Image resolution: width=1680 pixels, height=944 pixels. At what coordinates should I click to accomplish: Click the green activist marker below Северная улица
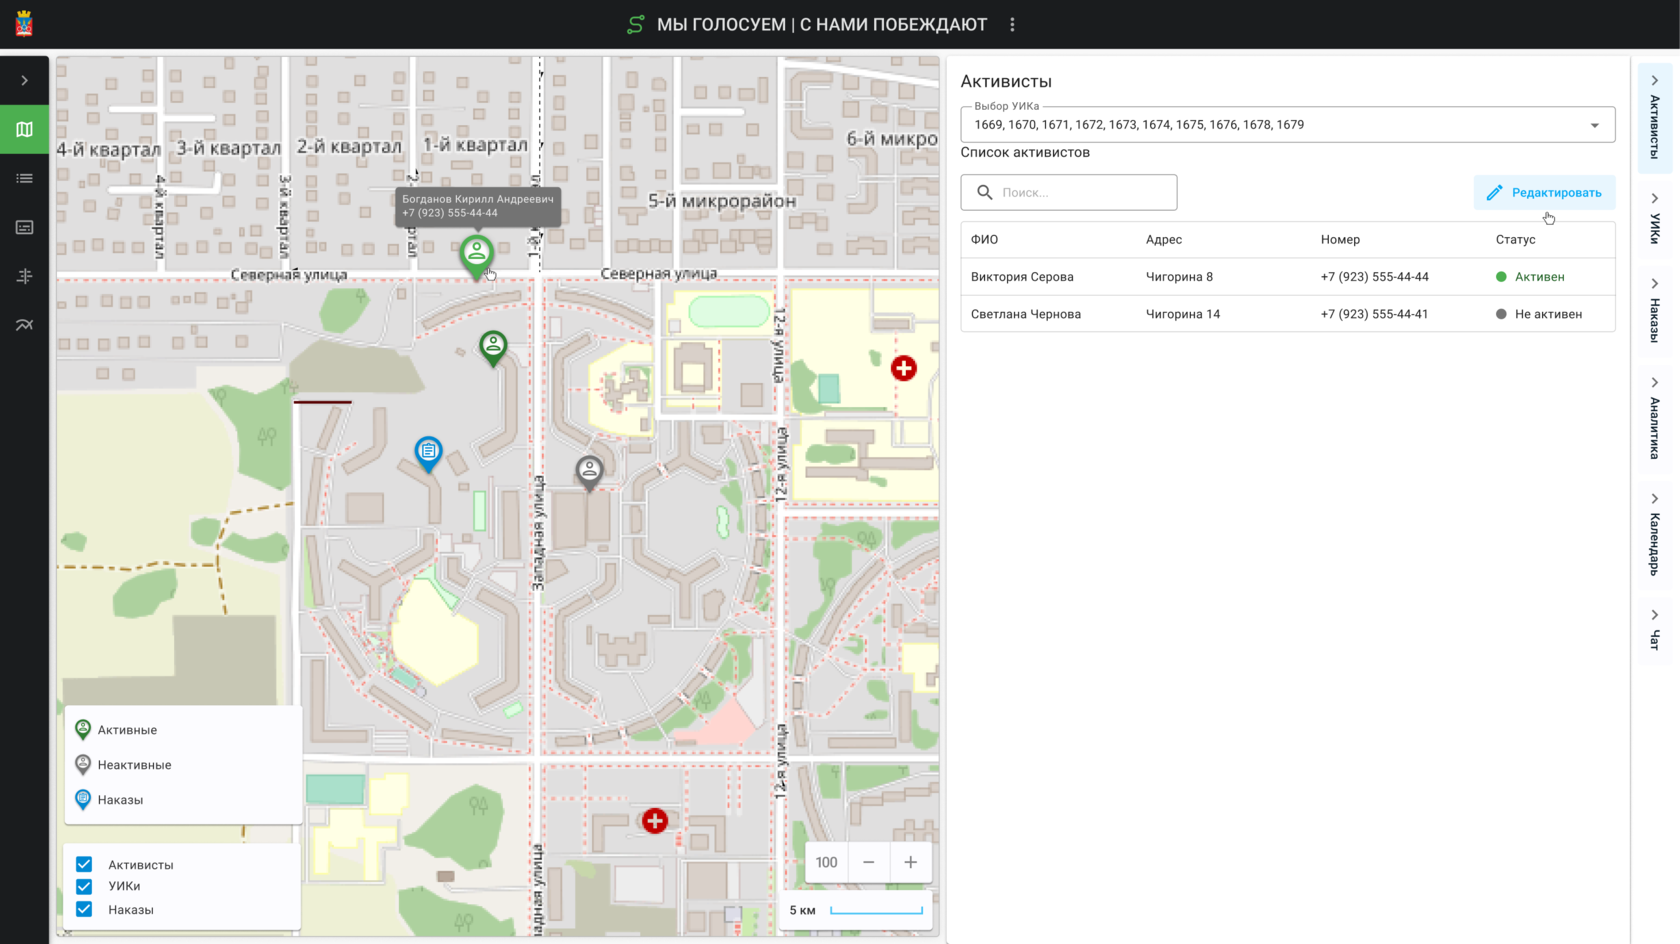[493, 347]
